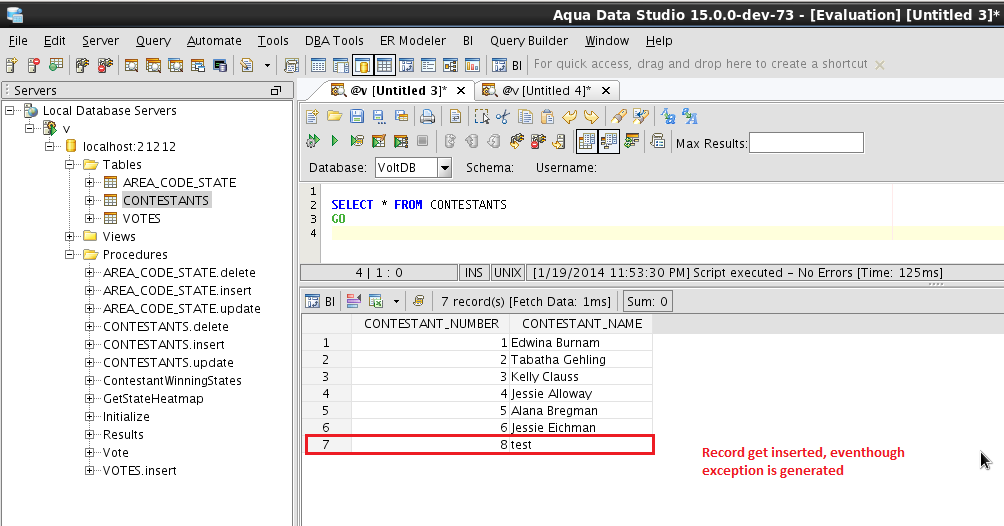This screenshot has height=526, width=1004.
Task: Open the export options dropdown arrow in results
Action: point(396,301)
